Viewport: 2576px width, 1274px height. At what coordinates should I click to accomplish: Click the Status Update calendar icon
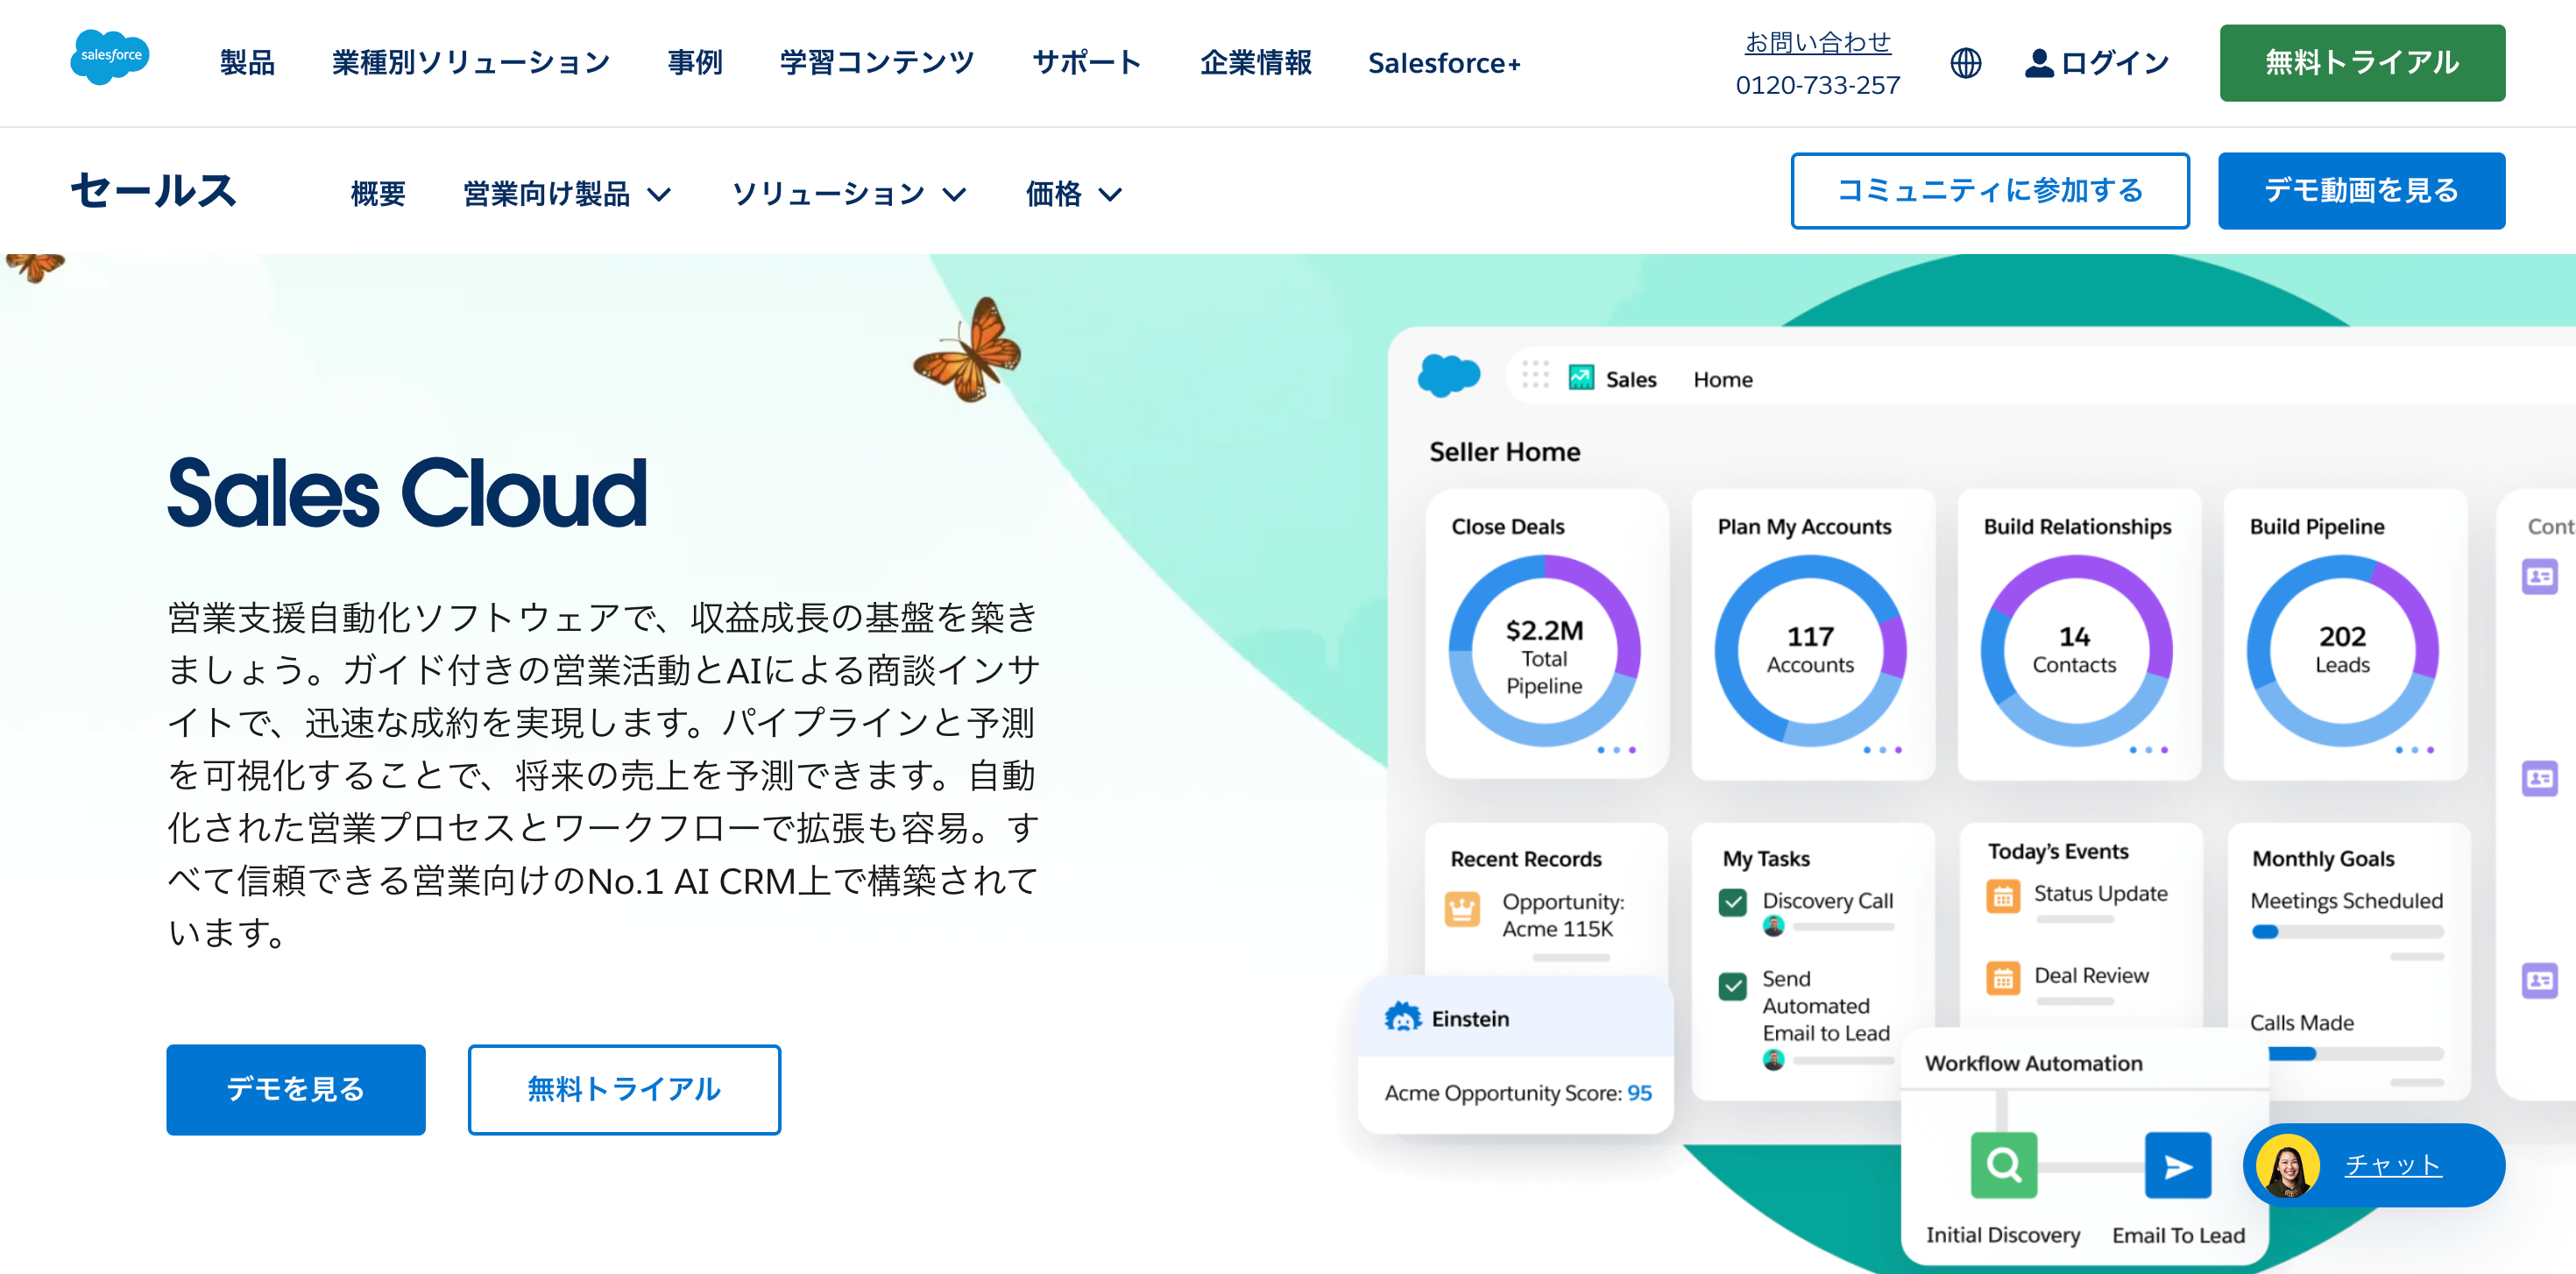[x=2002, y=896]
